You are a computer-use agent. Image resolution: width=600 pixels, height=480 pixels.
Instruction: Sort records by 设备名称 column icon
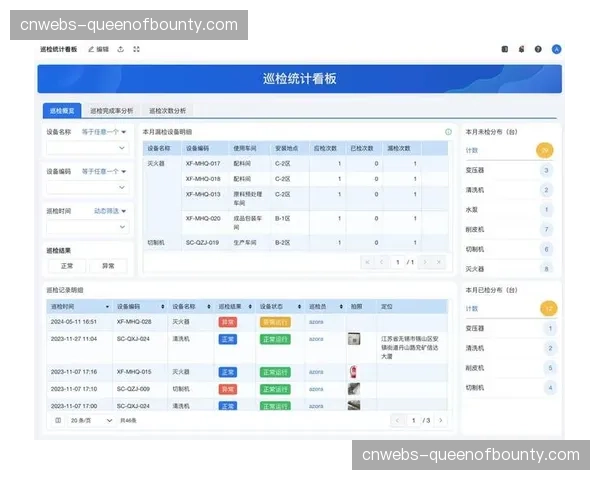click(209, 307)
